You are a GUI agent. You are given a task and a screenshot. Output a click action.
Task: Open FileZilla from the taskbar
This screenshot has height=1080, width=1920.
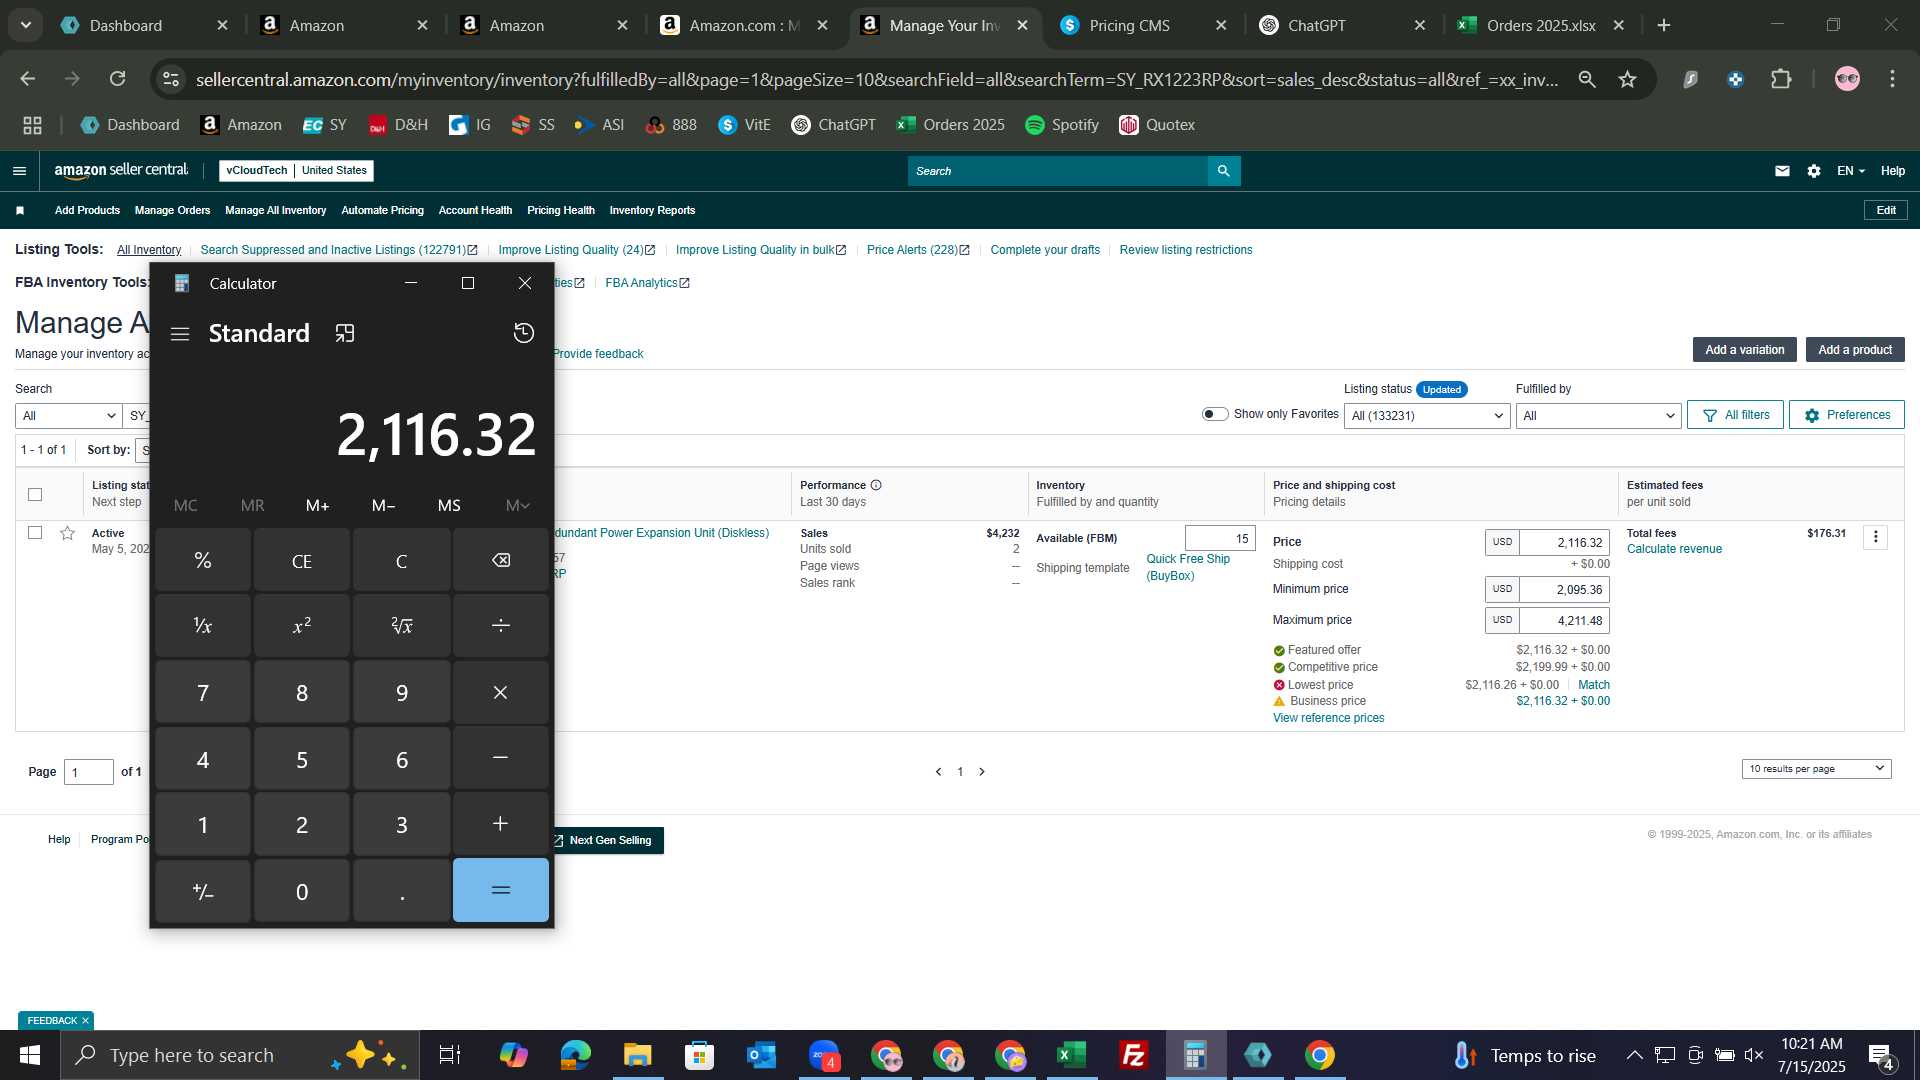tap(1134, 1055)
